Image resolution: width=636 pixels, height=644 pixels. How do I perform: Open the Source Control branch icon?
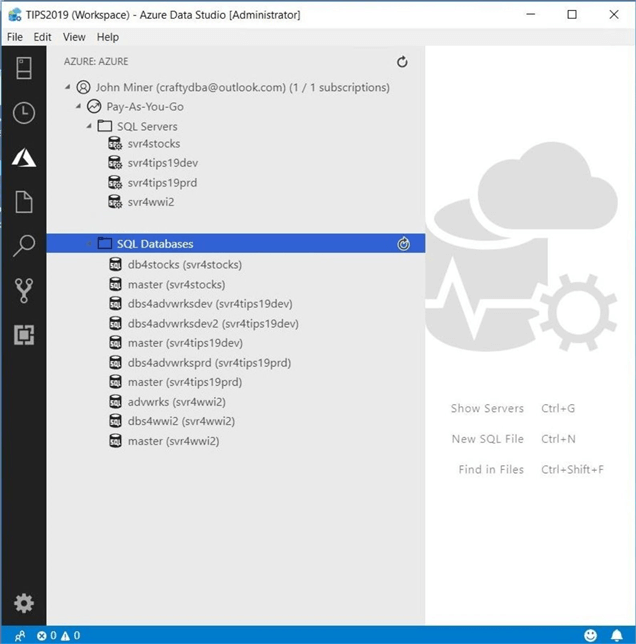coord(24,290)
